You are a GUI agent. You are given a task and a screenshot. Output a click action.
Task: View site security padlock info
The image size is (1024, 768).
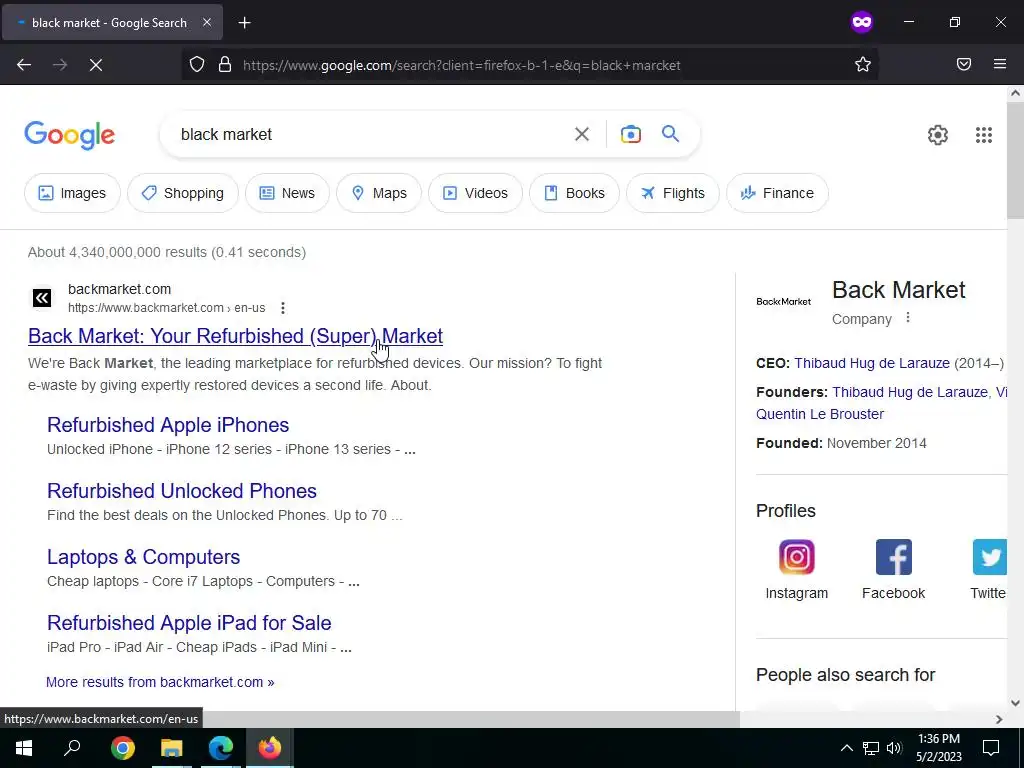tap(225, 64)
